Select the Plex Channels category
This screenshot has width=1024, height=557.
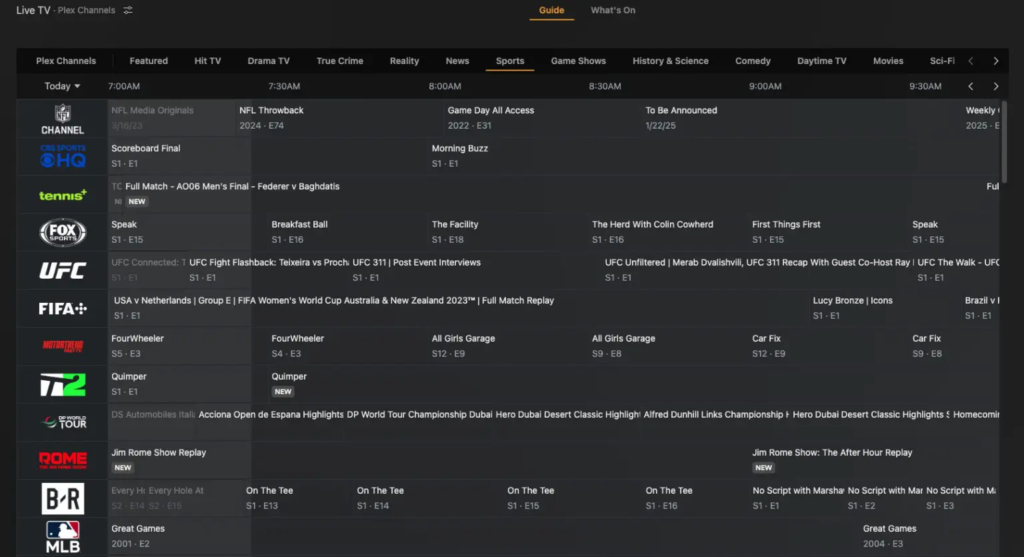[x=66, y=61]
